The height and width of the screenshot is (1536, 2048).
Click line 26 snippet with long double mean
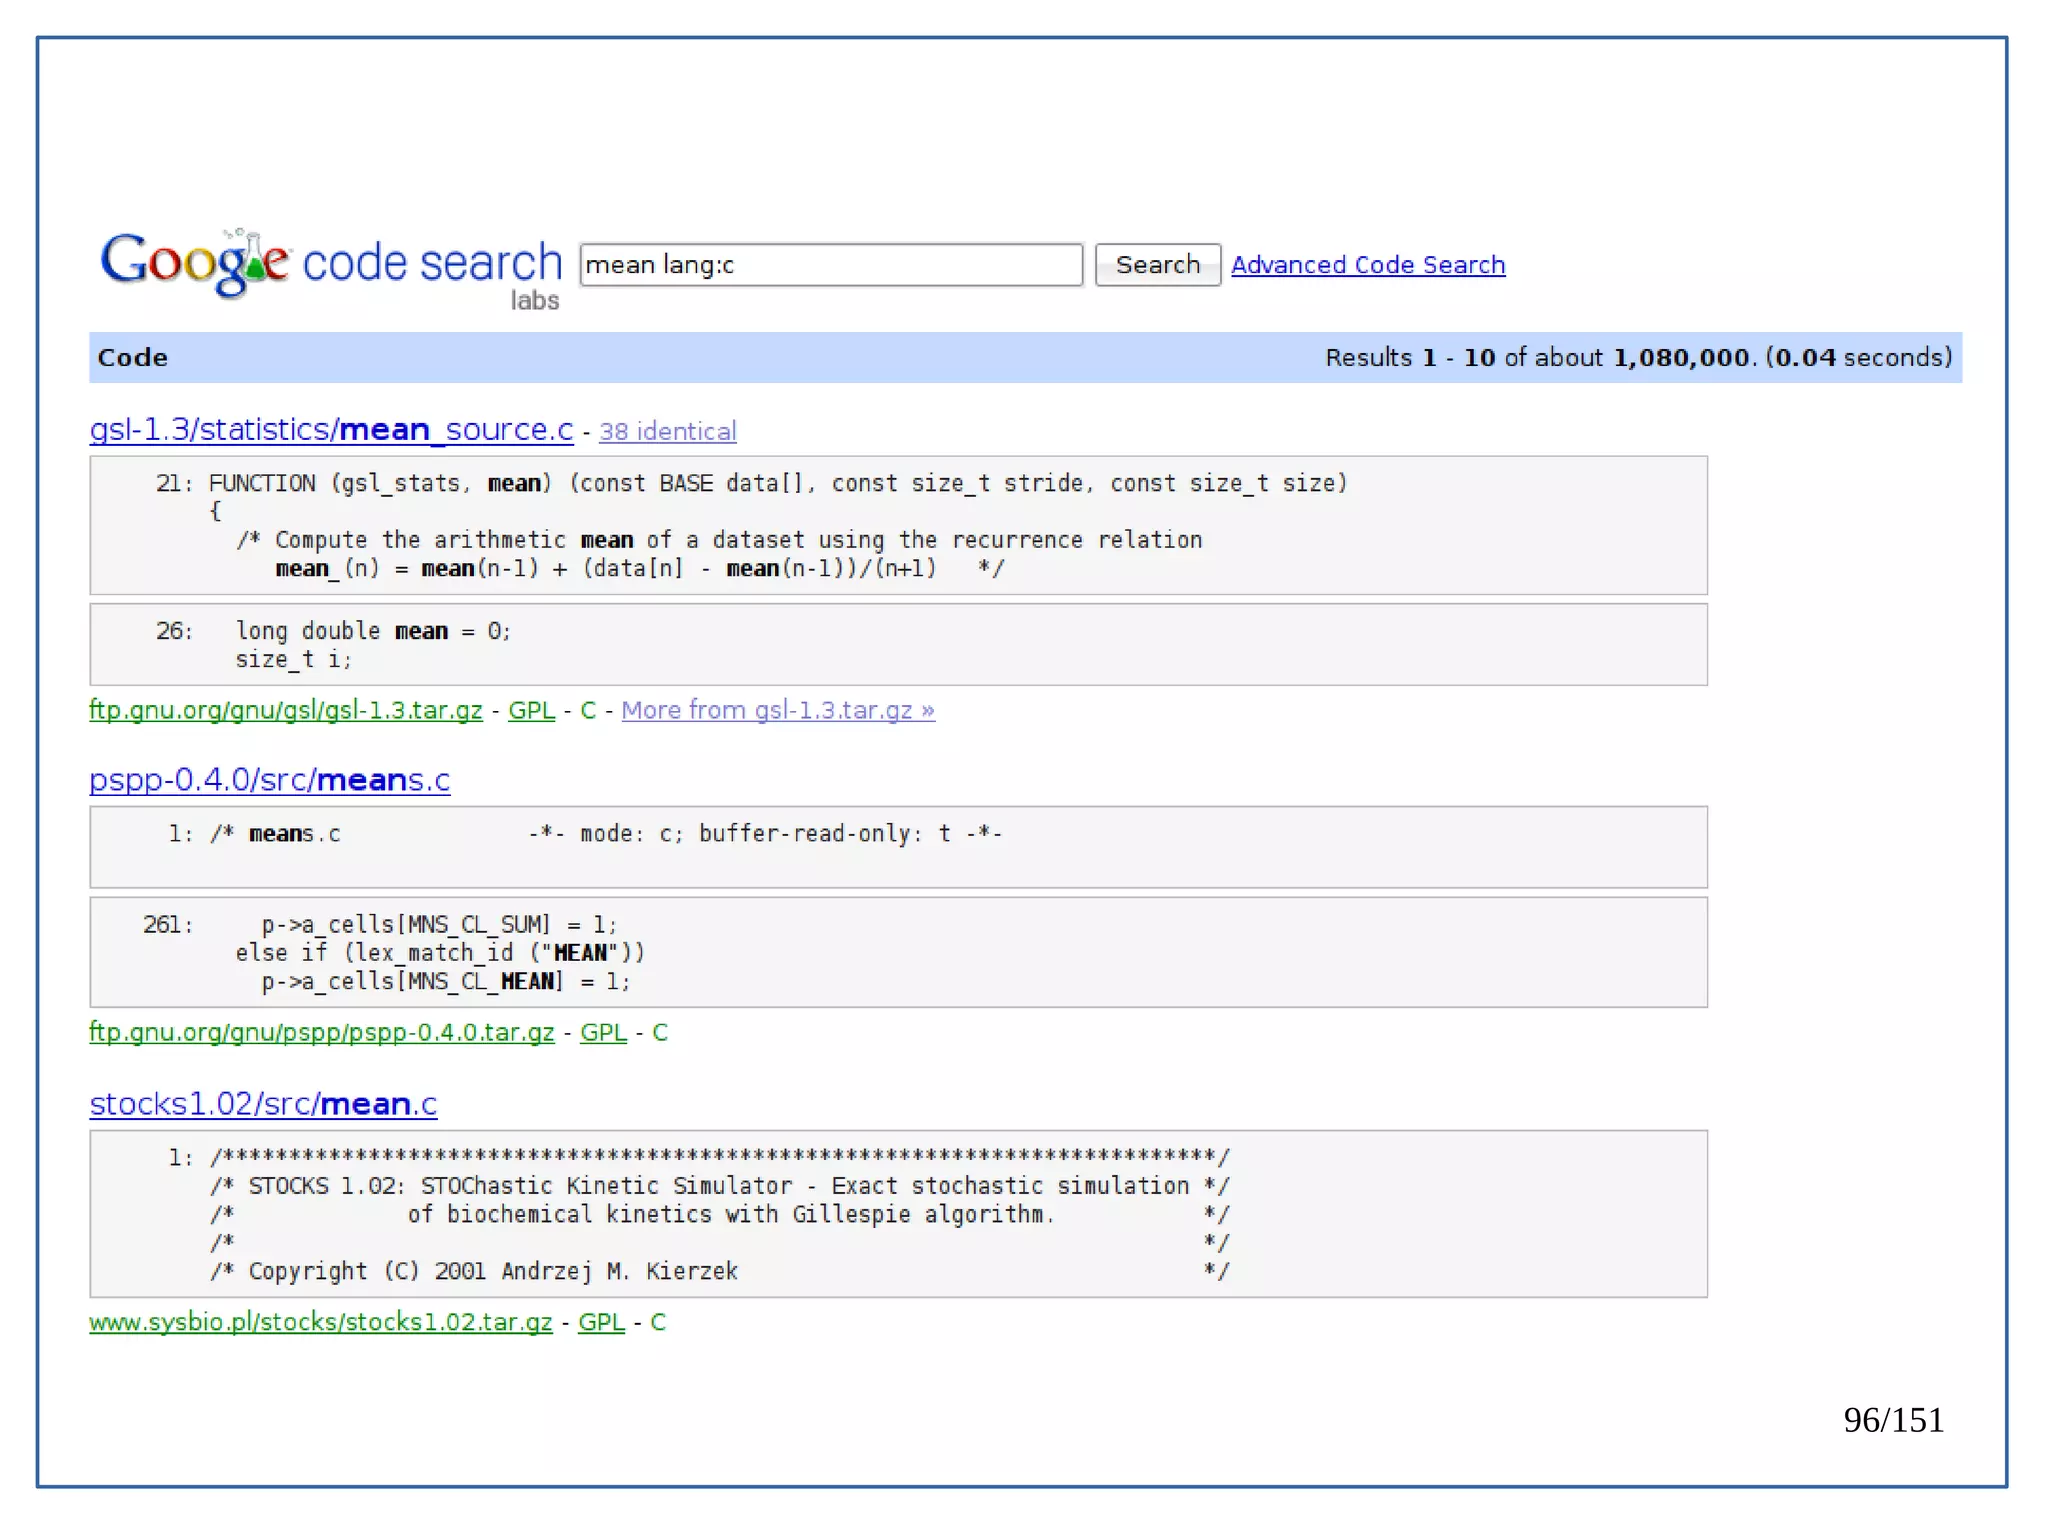pos(897,644)
